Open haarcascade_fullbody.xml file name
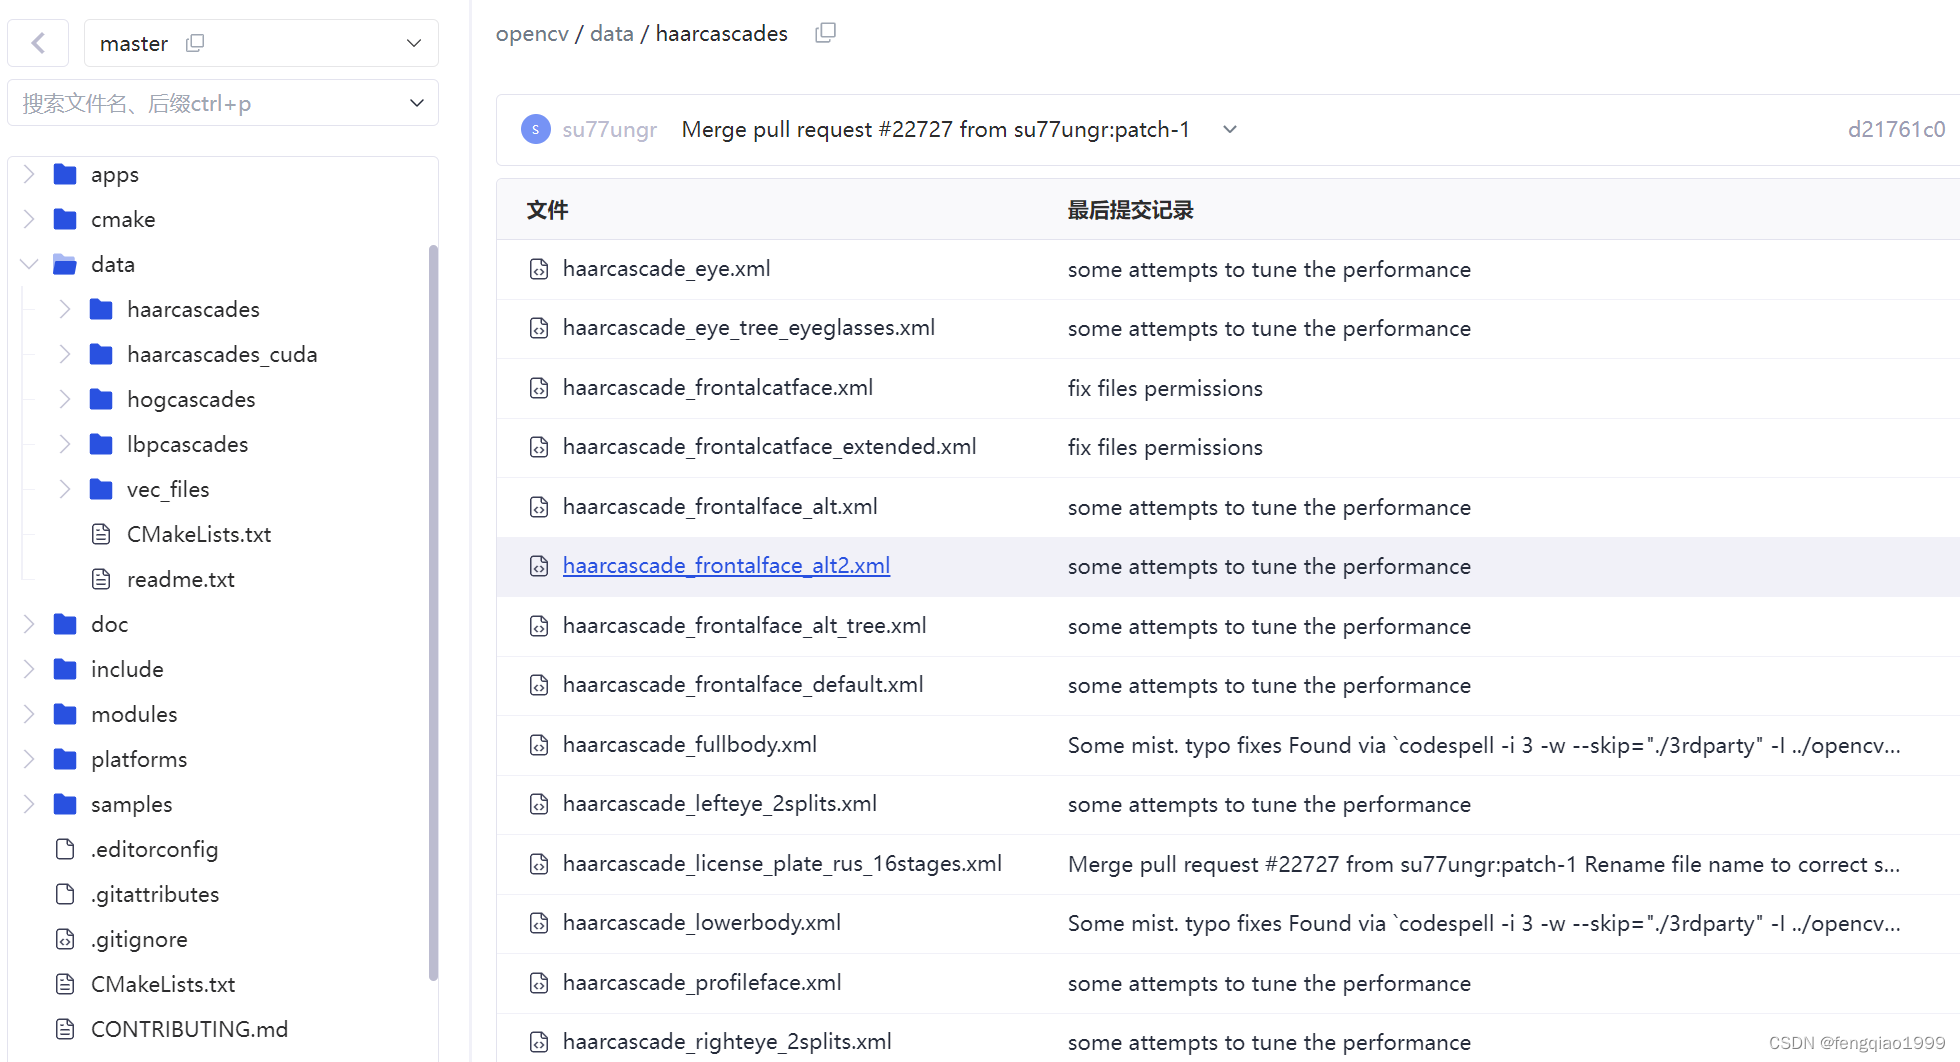The image size is (1960, 1062). pos(690,744)
